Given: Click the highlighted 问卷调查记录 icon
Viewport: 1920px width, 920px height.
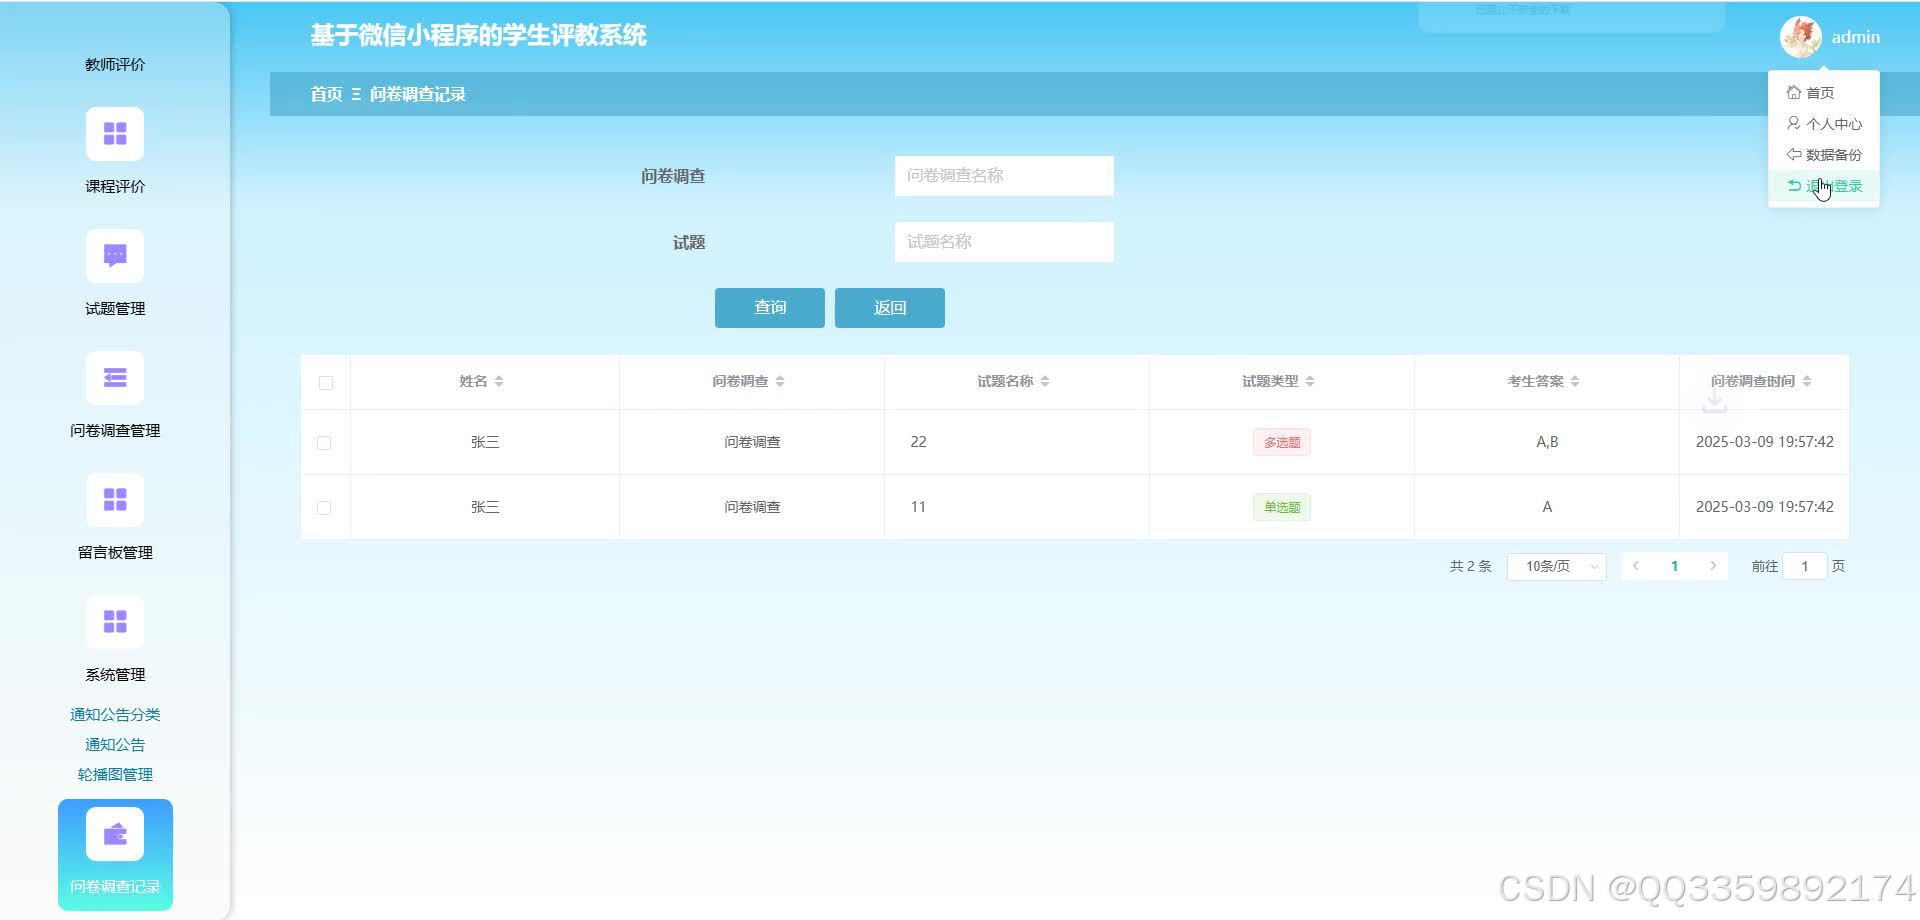Looking at the screenshot, I should [x=115, y=833].
